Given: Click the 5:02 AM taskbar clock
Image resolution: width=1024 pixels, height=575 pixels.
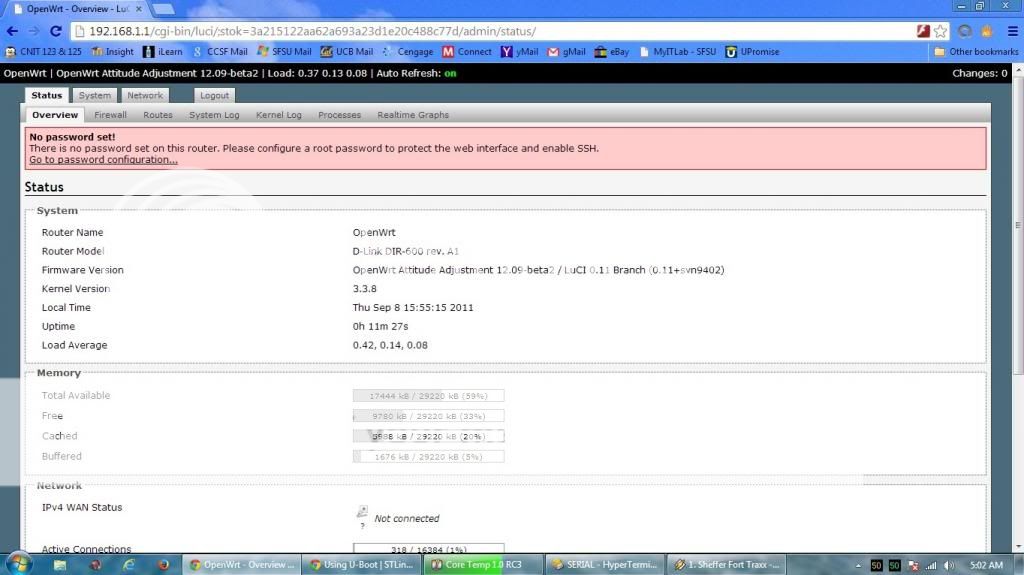Looking at the screenshot, I should click(986, 565).
